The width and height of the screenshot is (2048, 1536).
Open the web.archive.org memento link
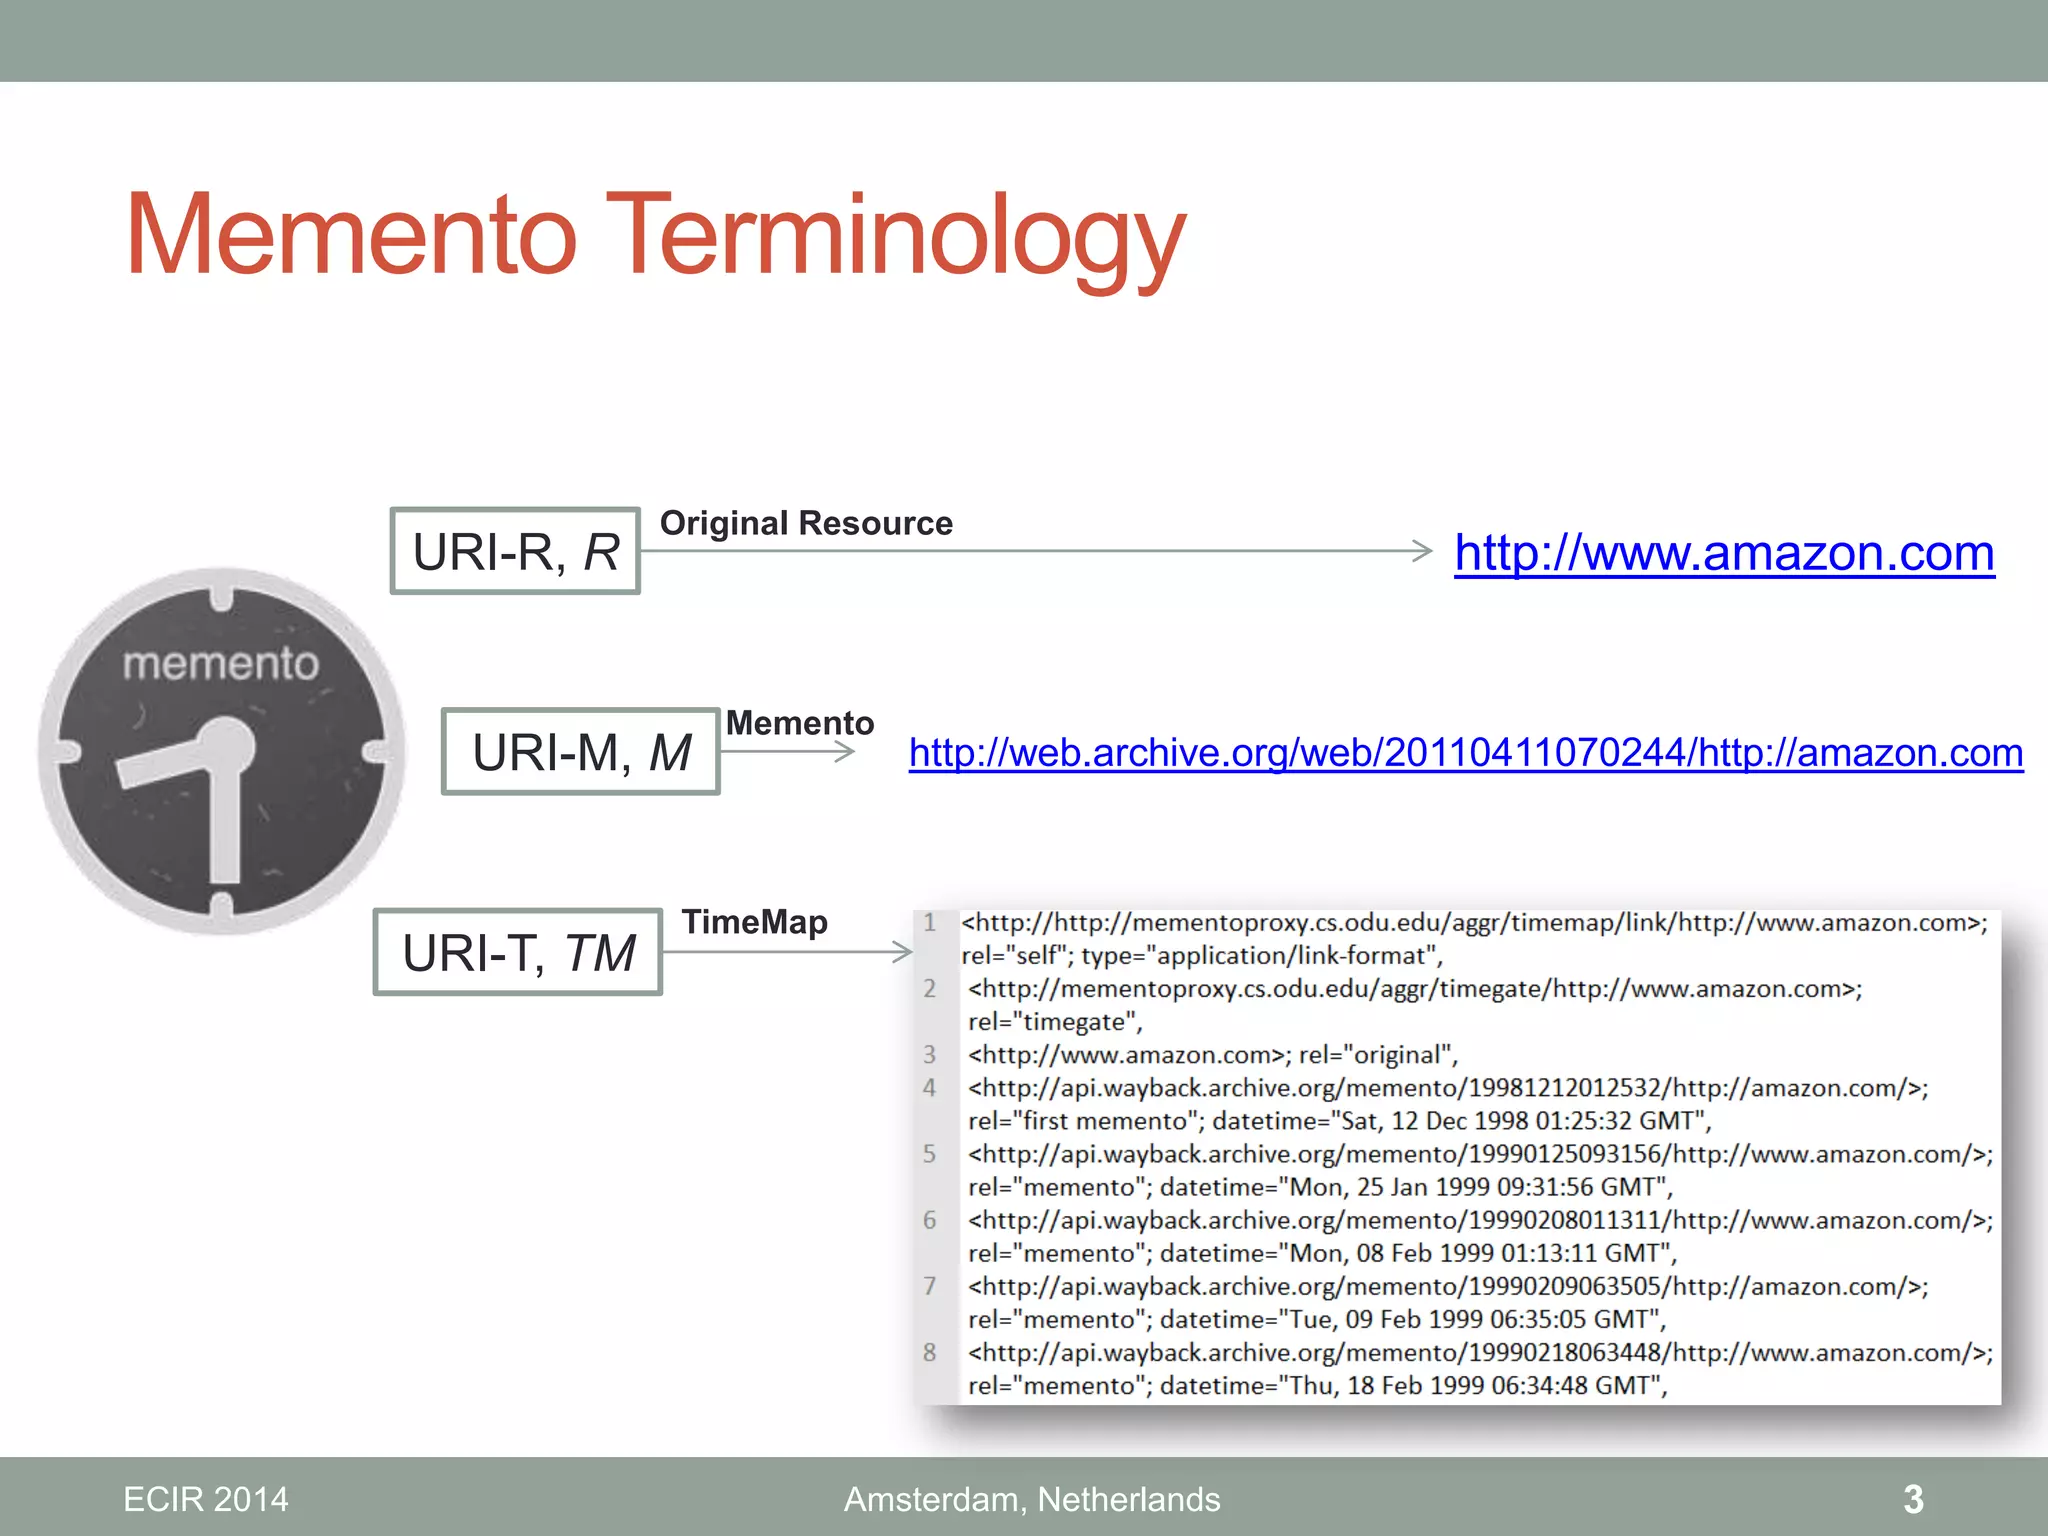point(1466,753)
